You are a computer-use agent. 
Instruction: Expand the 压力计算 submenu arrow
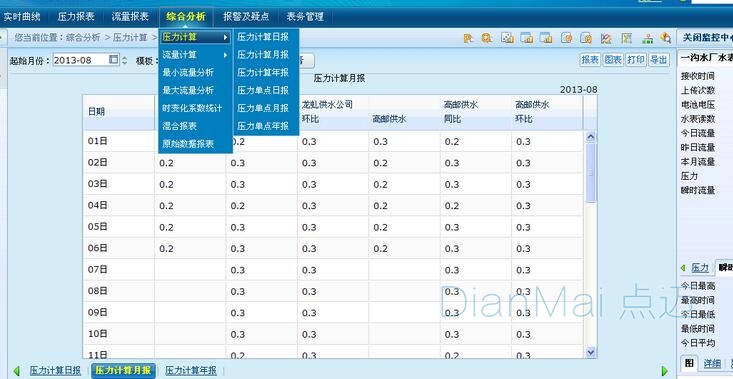pos(226,37)
